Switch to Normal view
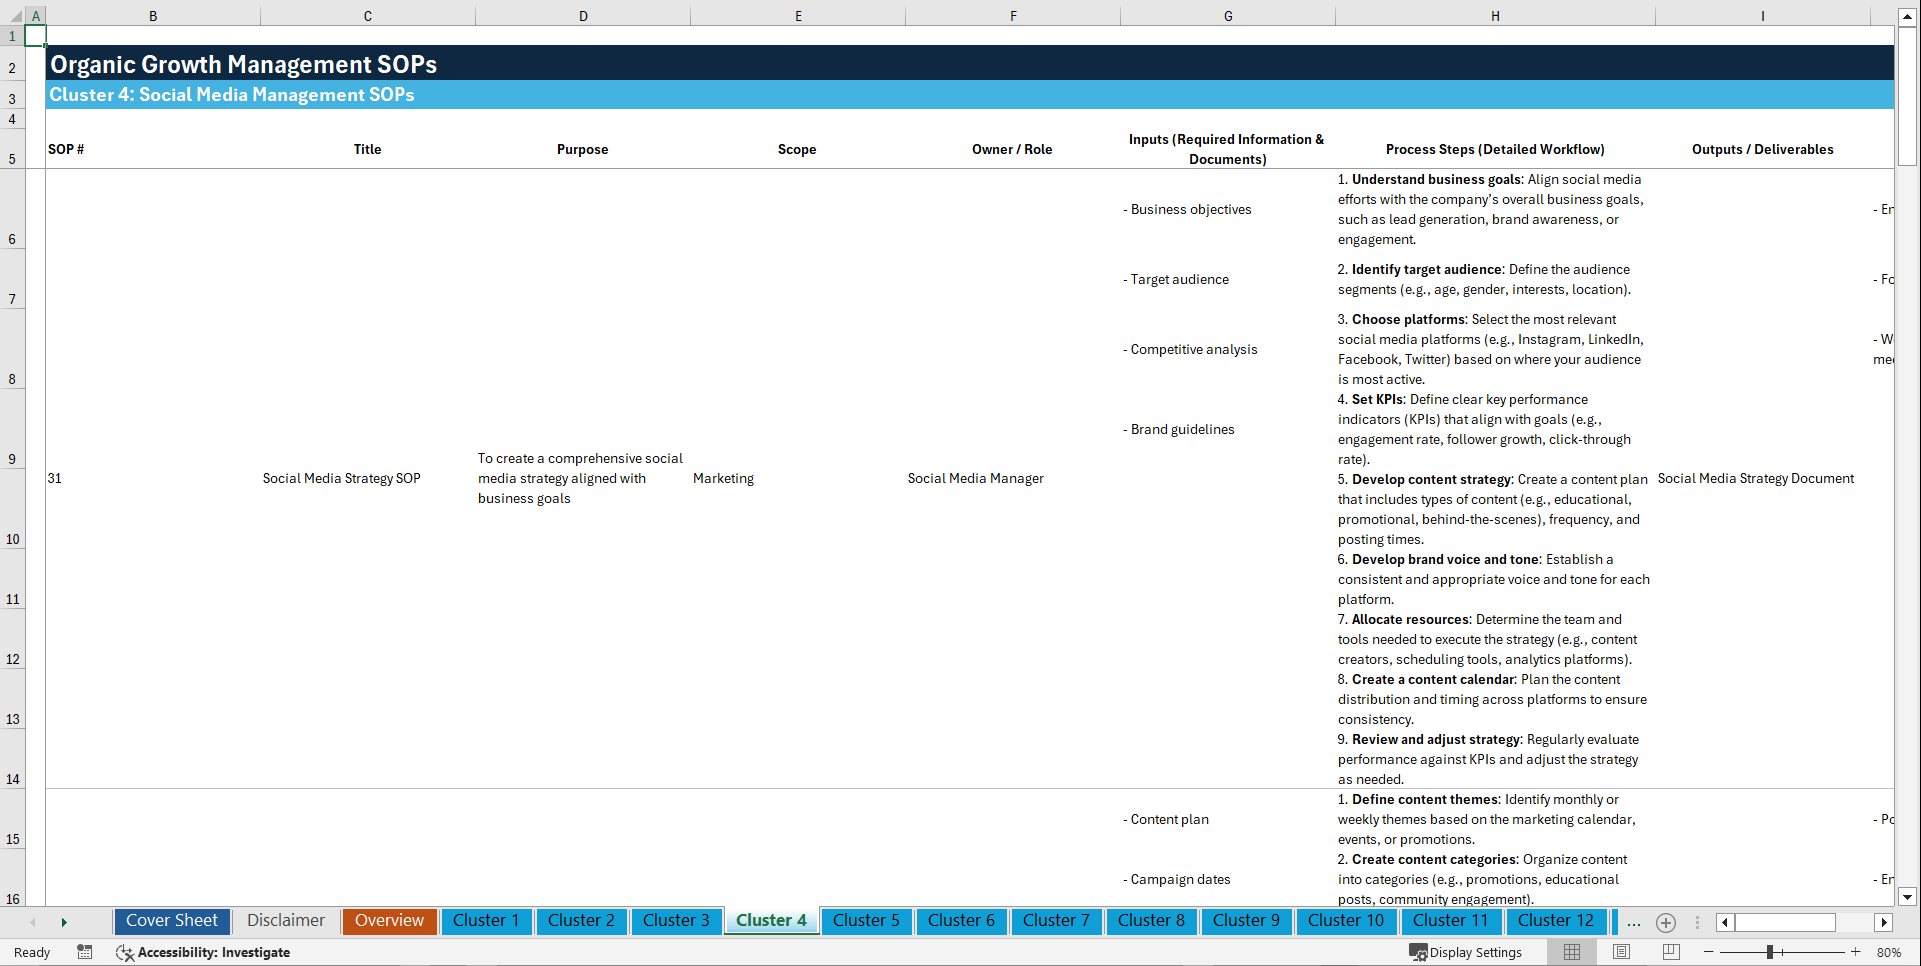The image size is (1921, 966). click(1571, 952)
